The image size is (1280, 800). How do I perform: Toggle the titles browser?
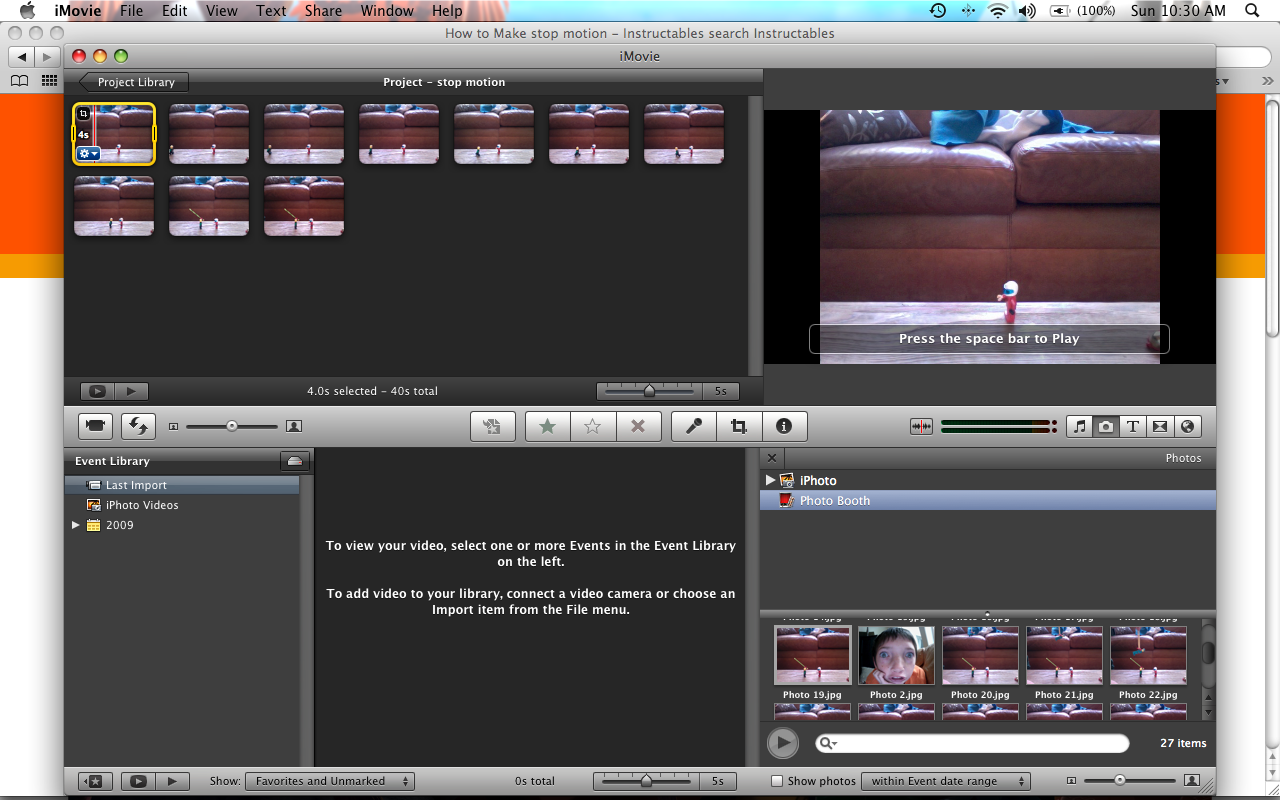click(1133, 426)
